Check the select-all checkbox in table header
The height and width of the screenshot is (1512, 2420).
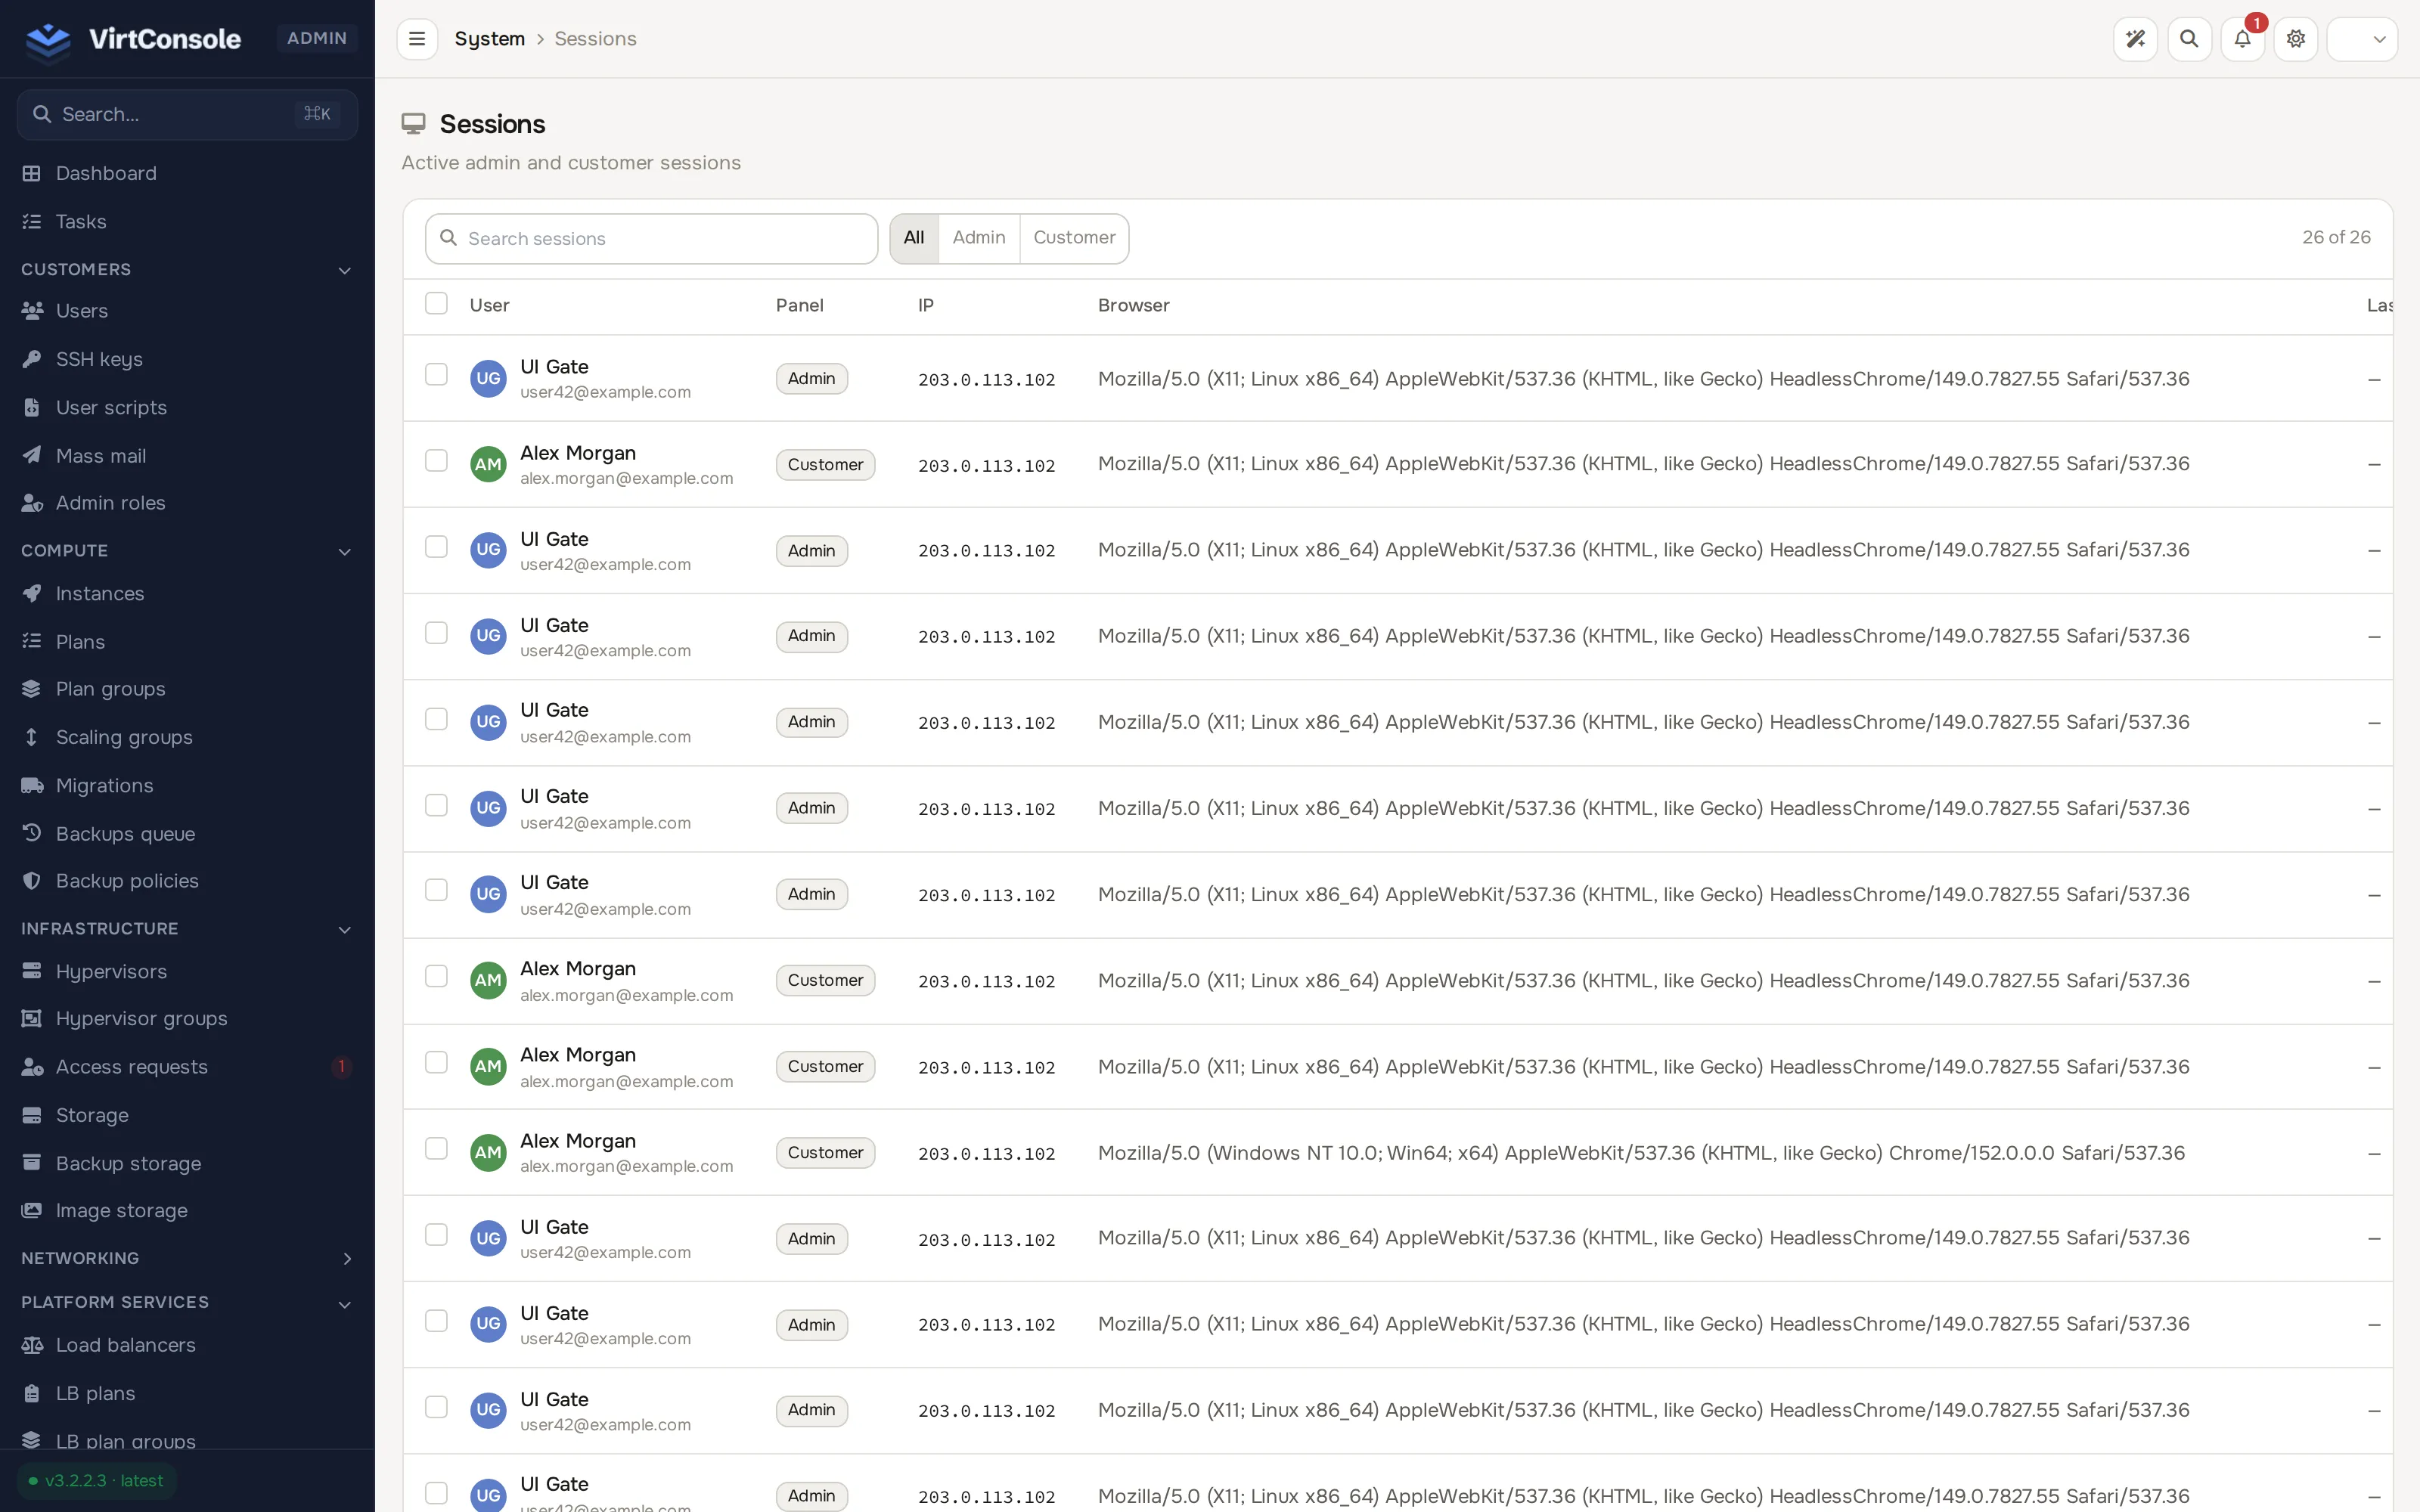(436, 303)
